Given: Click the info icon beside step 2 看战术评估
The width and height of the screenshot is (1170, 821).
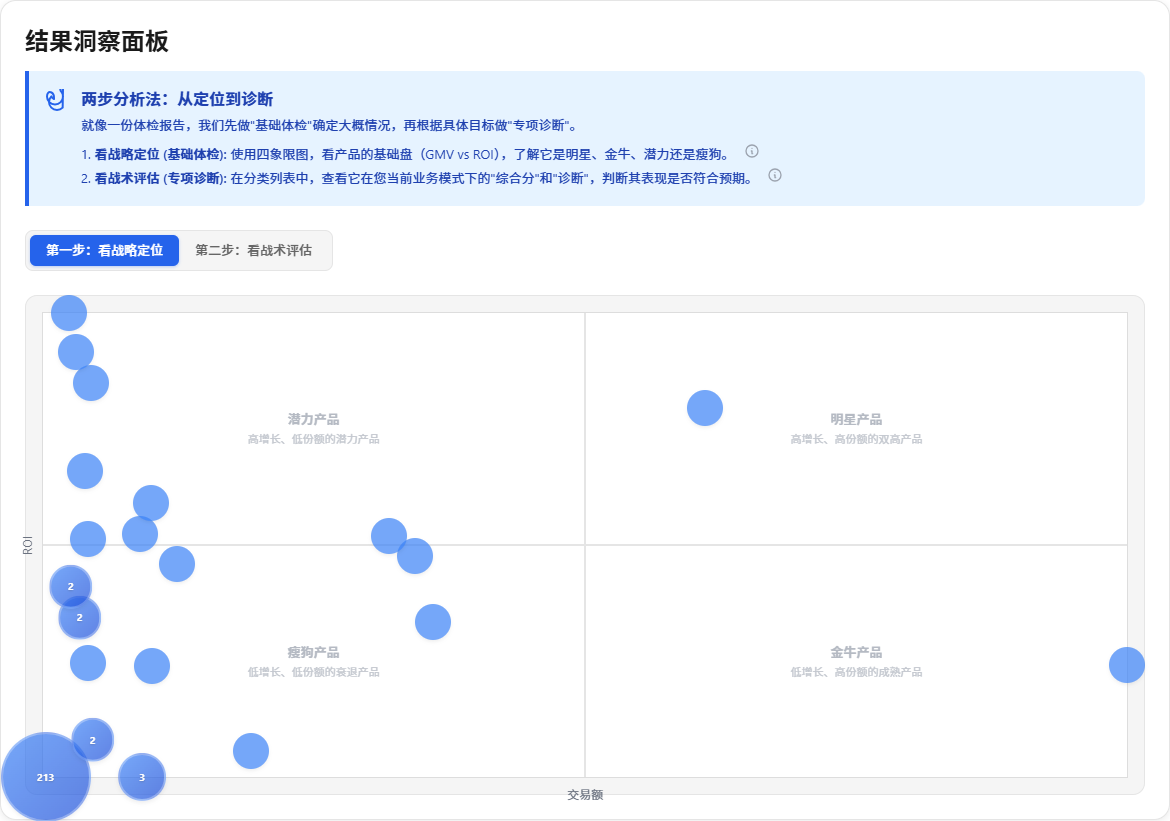Looking at the screenshot, I should 774,176.
